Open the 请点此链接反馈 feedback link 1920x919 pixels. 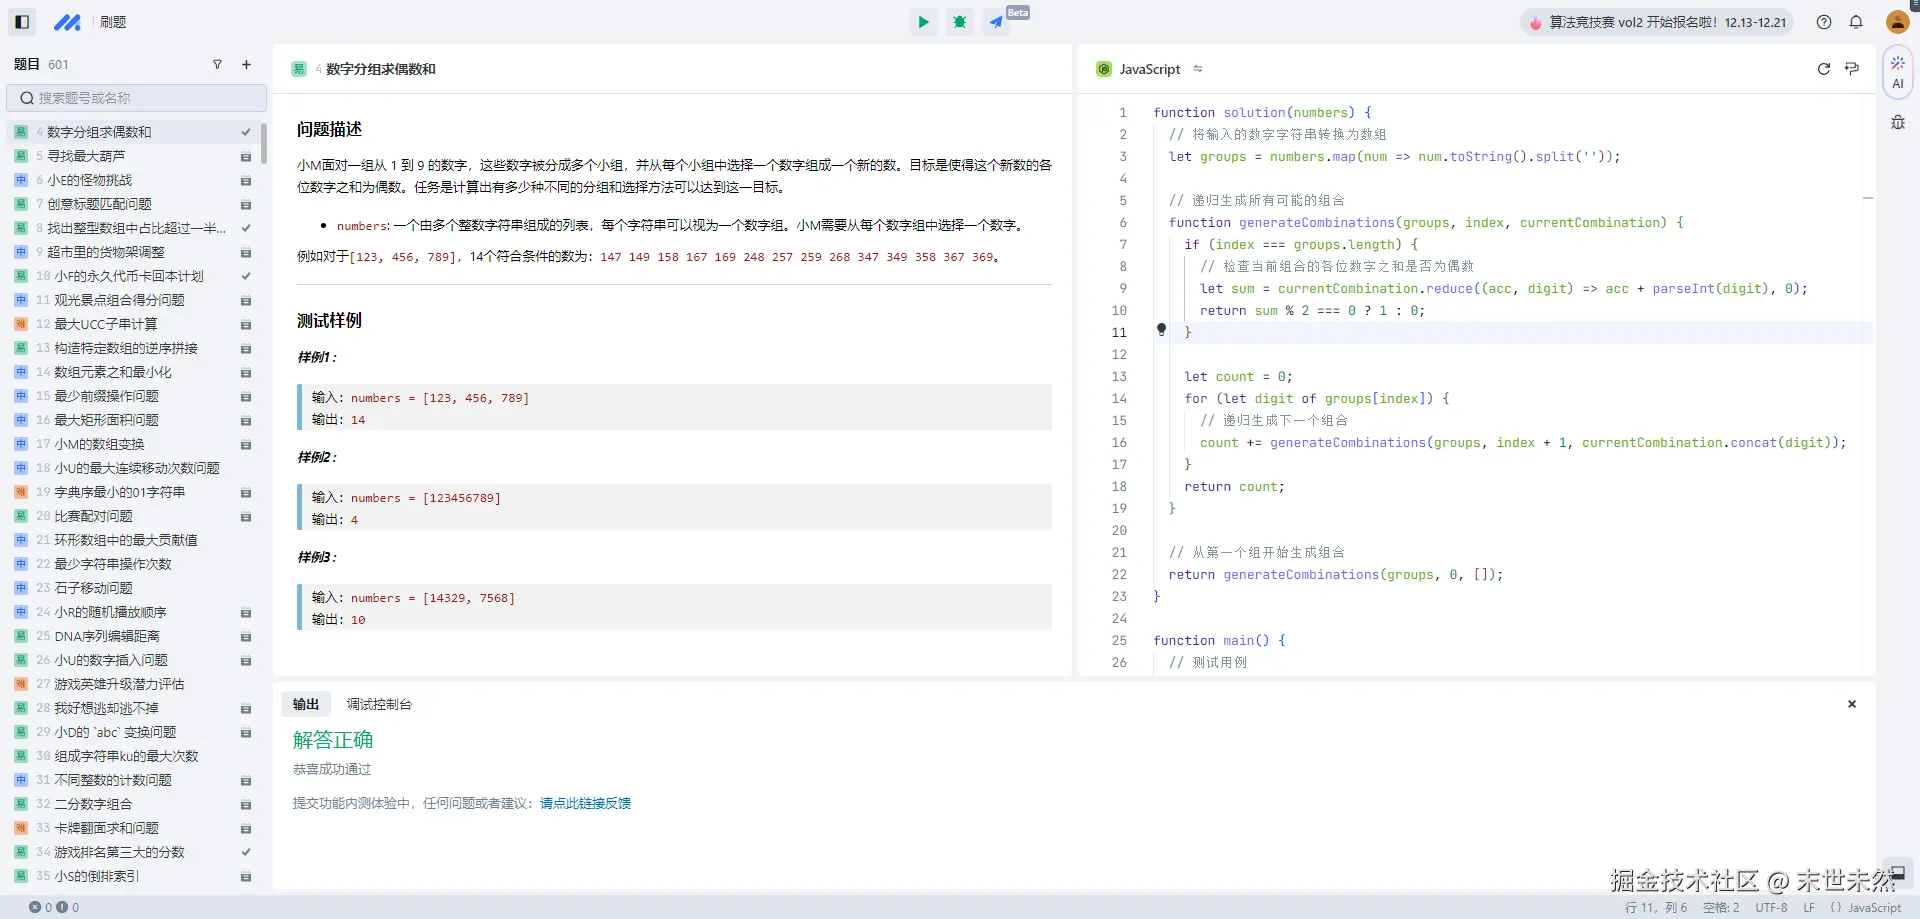point(585,803)
